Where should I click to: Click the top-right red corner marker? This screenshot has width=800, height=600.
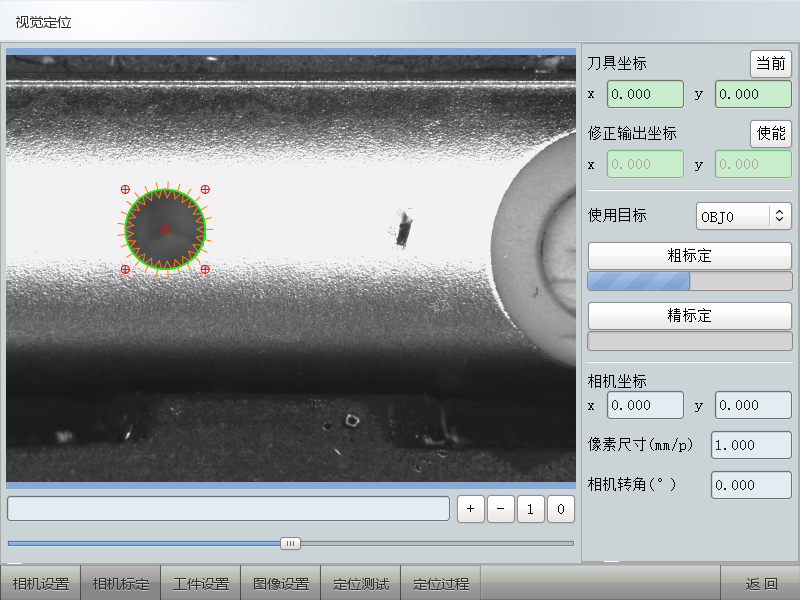pos(205,189)
